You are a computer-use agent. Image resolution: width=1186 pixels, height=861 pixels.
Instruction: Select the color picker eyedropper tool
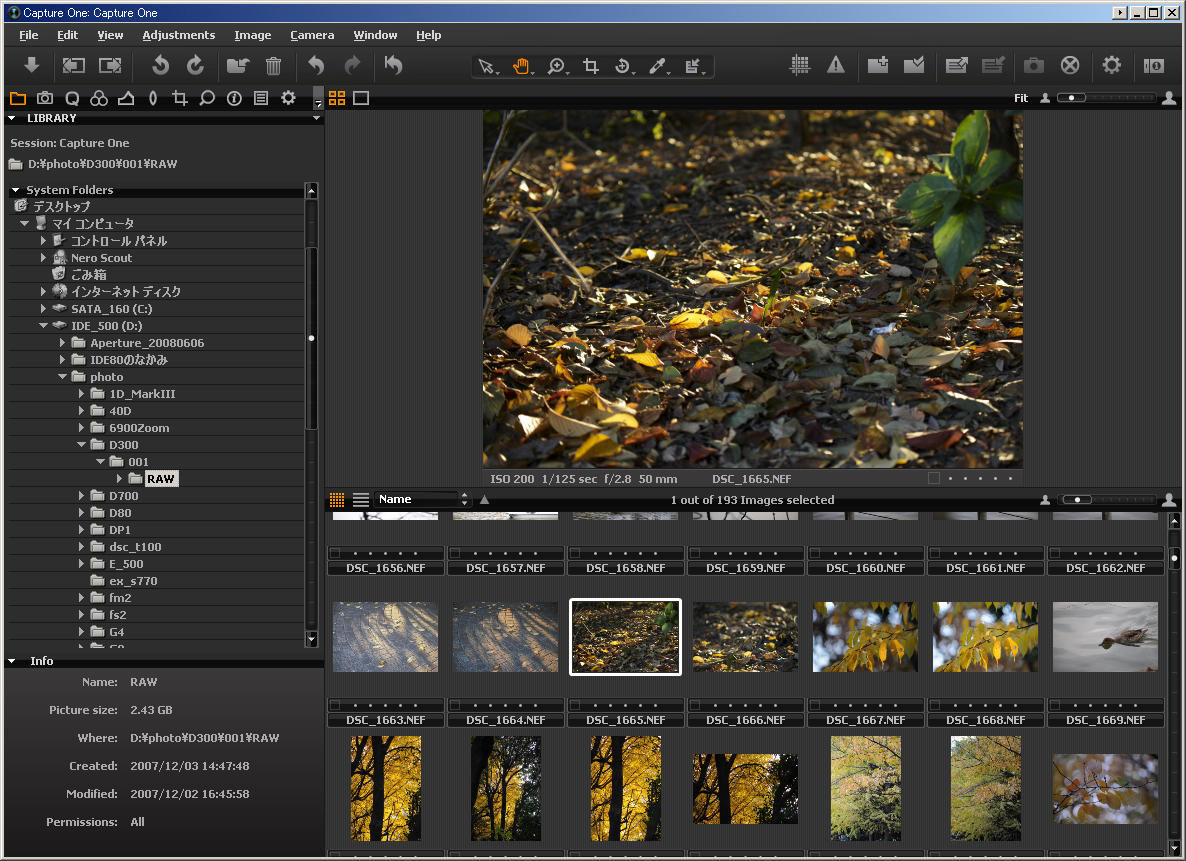coord(658,66)
